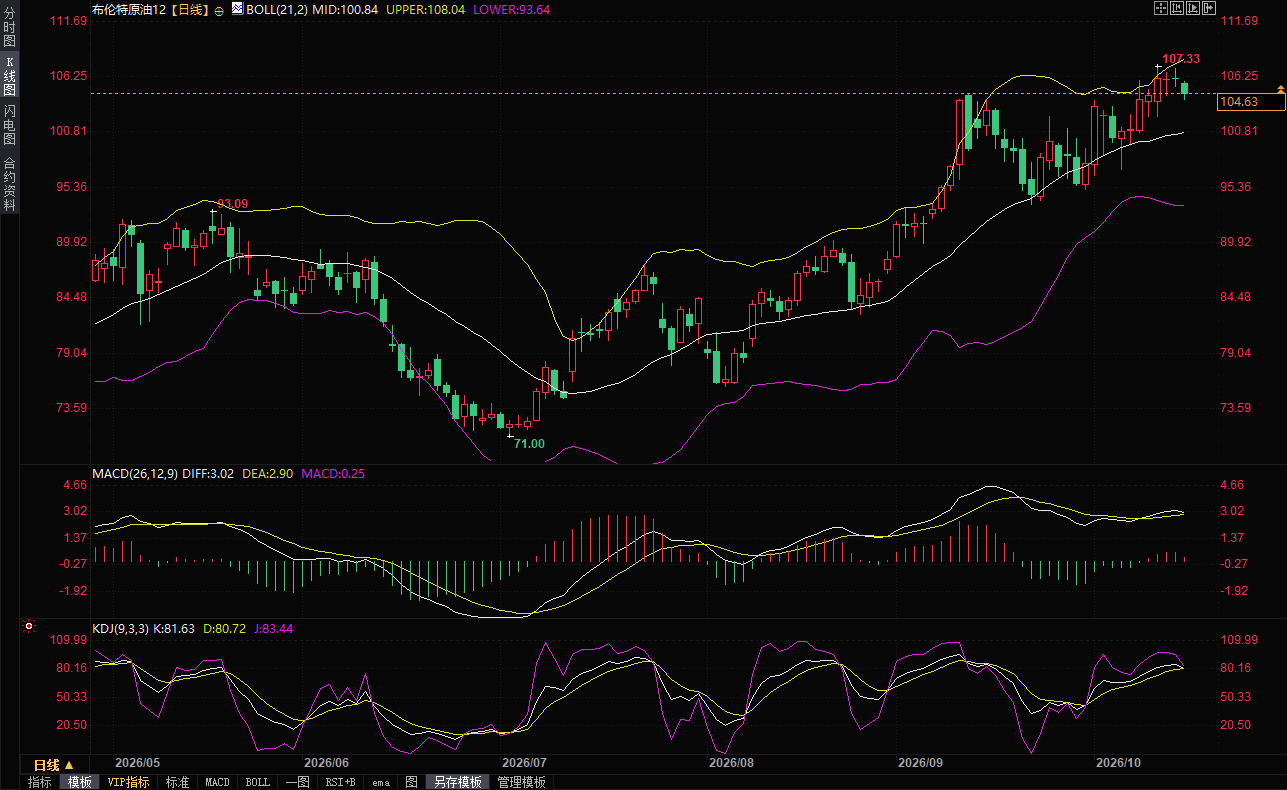Click the circled plus icon beside 【日线】
Image resolution: width=1287 pixels, height=790 pixels.
(x=219, y=9)
